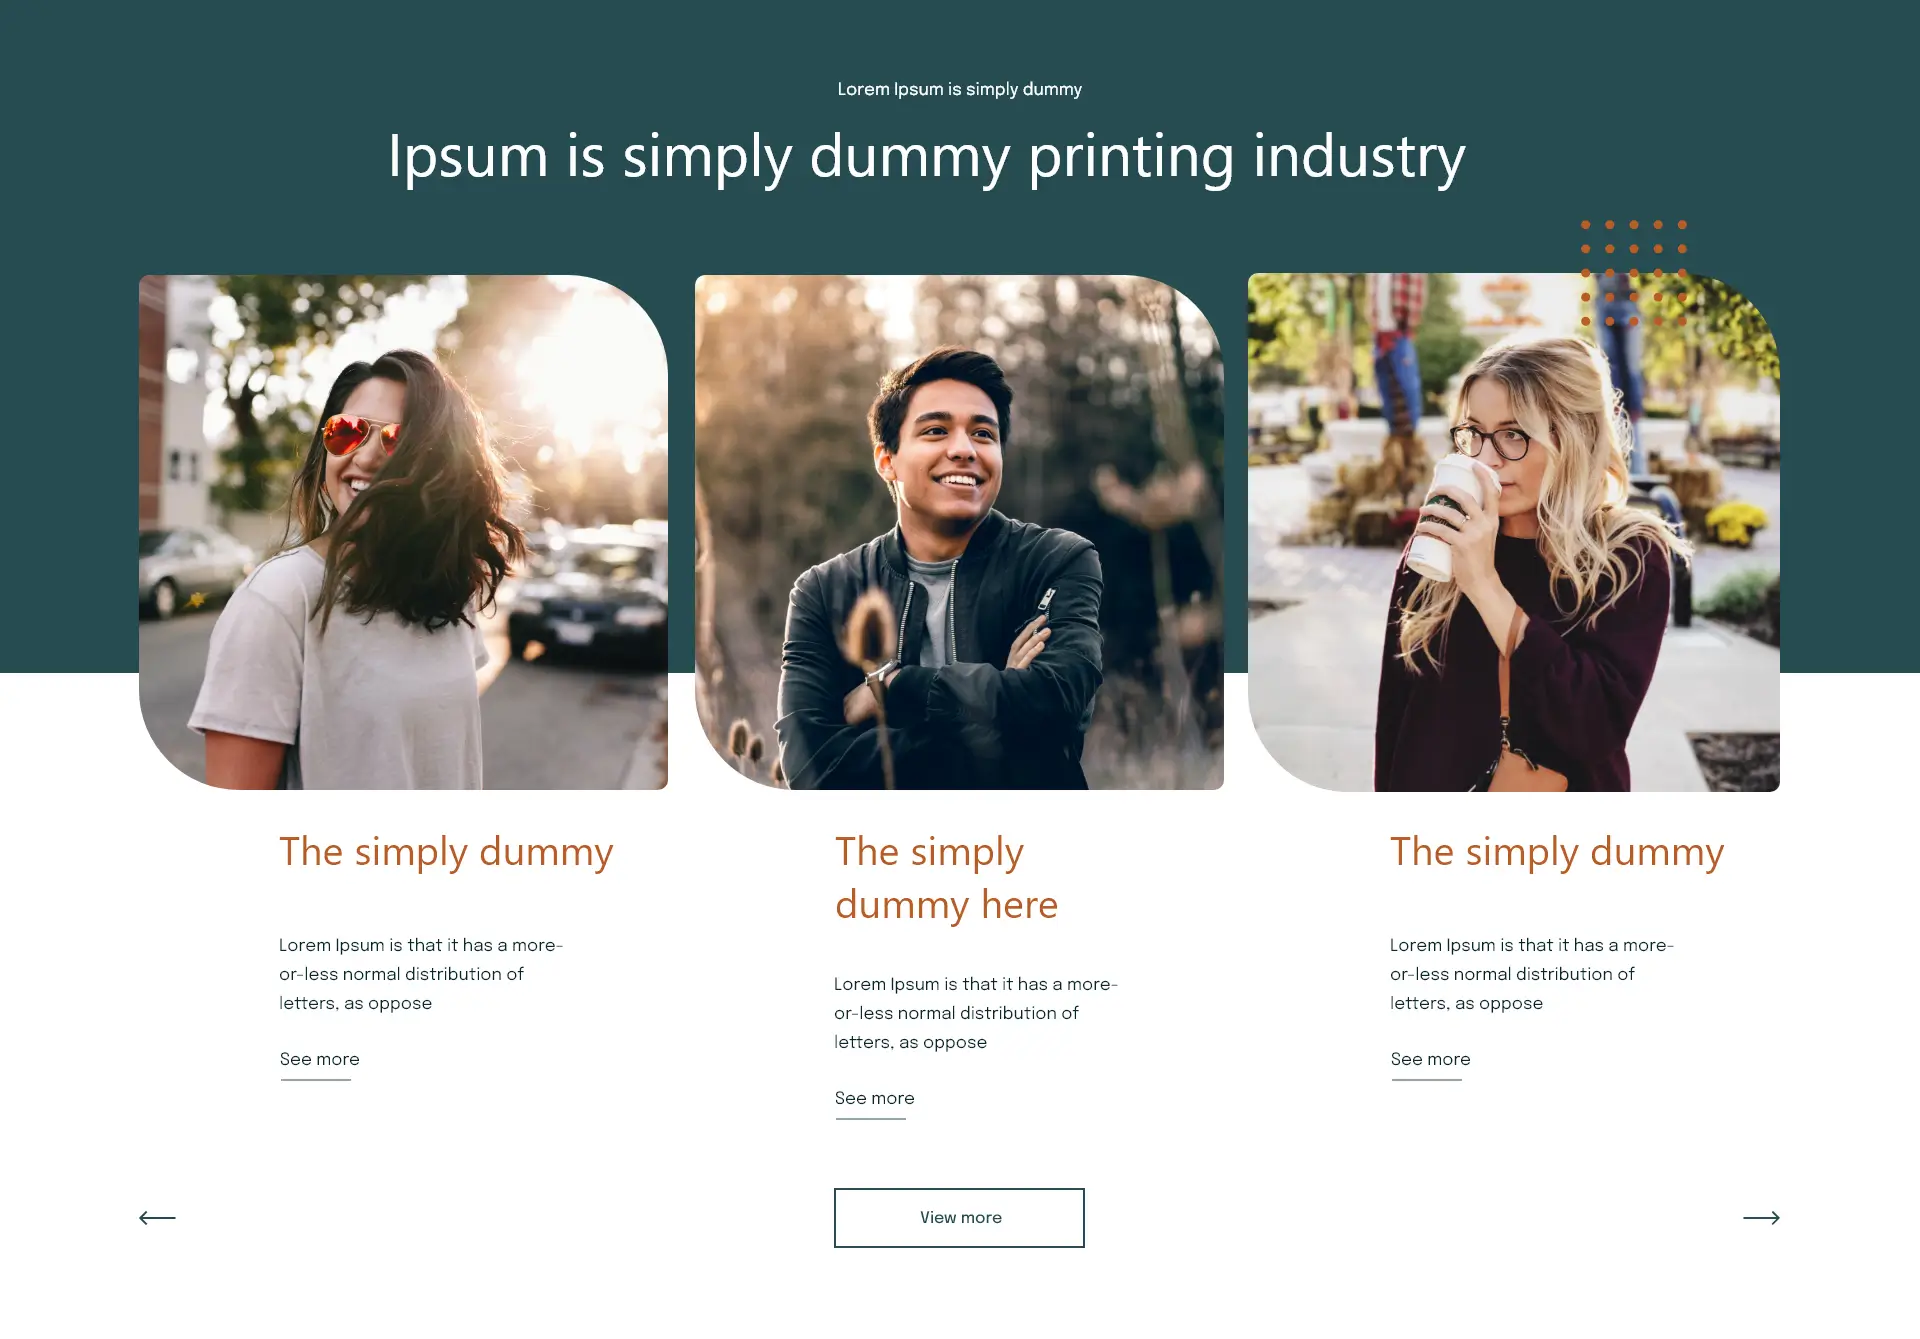1920x1339 pixels.
Task: Open See more link under third card
Action: click(1430, 1059)
